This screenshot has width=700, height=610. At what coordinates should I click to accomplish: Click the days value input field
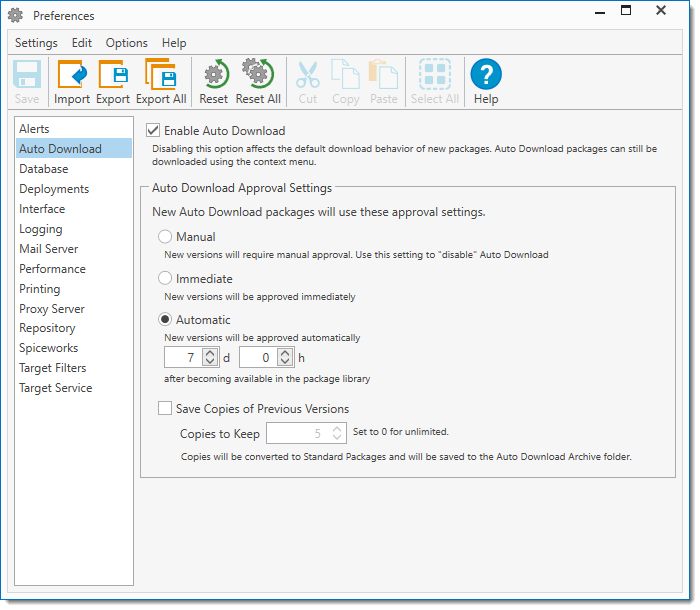(183, 357)
